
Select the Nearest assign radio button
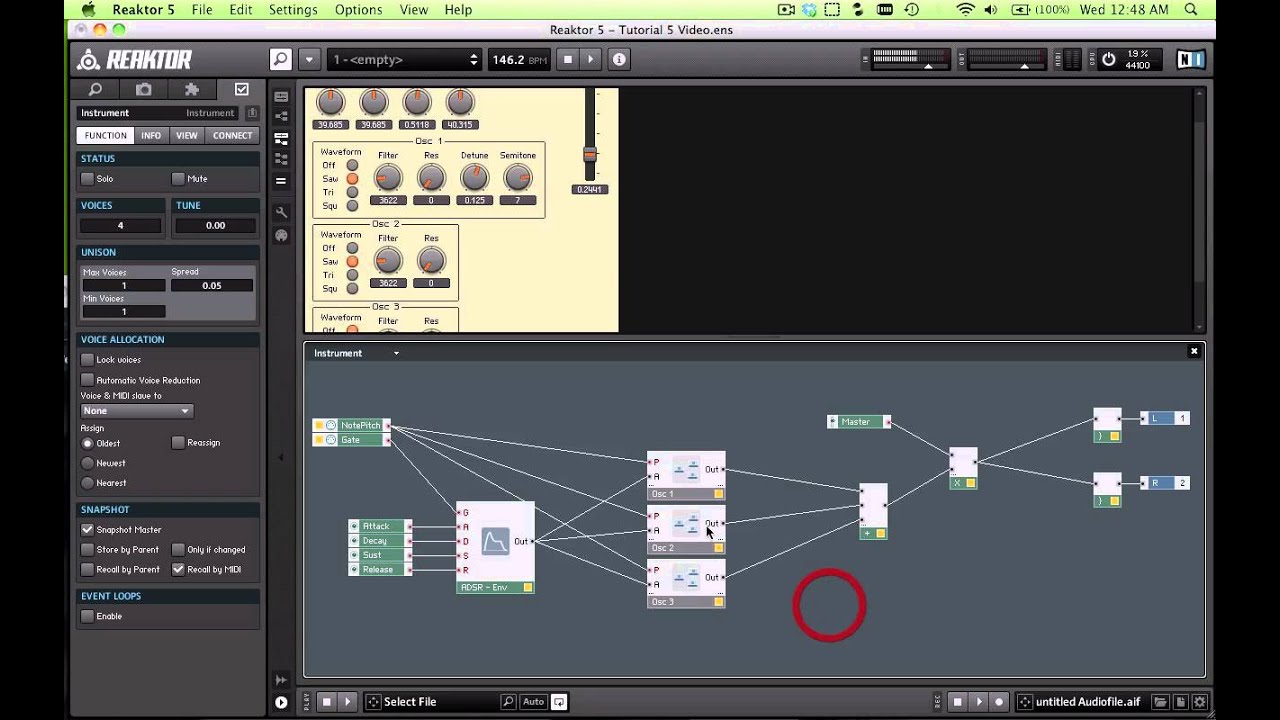click(x=88, y=483)
